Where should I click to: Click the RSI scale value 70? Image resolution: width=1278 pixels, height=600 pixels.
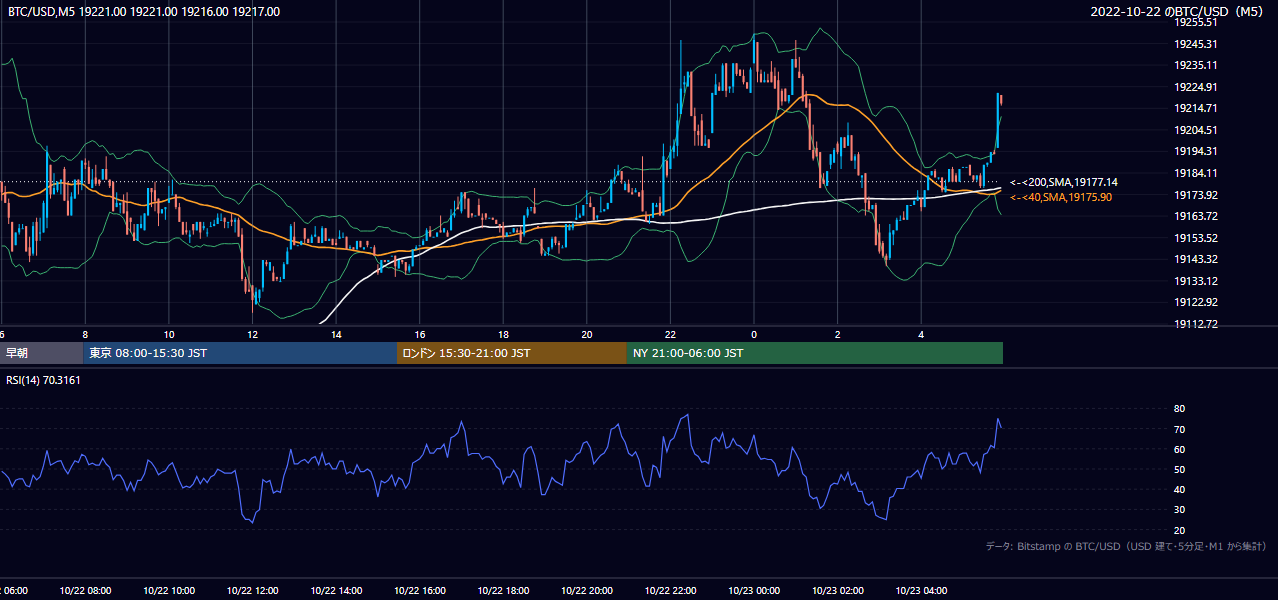click(x=1180, y=429)
